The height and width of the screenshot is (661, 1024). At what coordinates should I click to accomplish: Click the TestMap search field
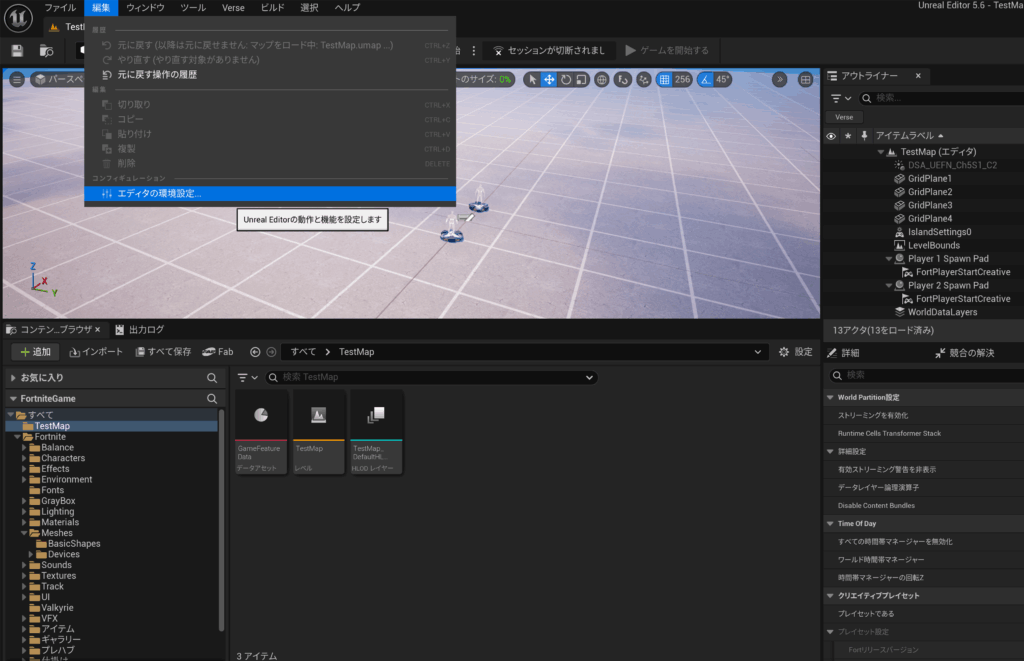(431, 378)
